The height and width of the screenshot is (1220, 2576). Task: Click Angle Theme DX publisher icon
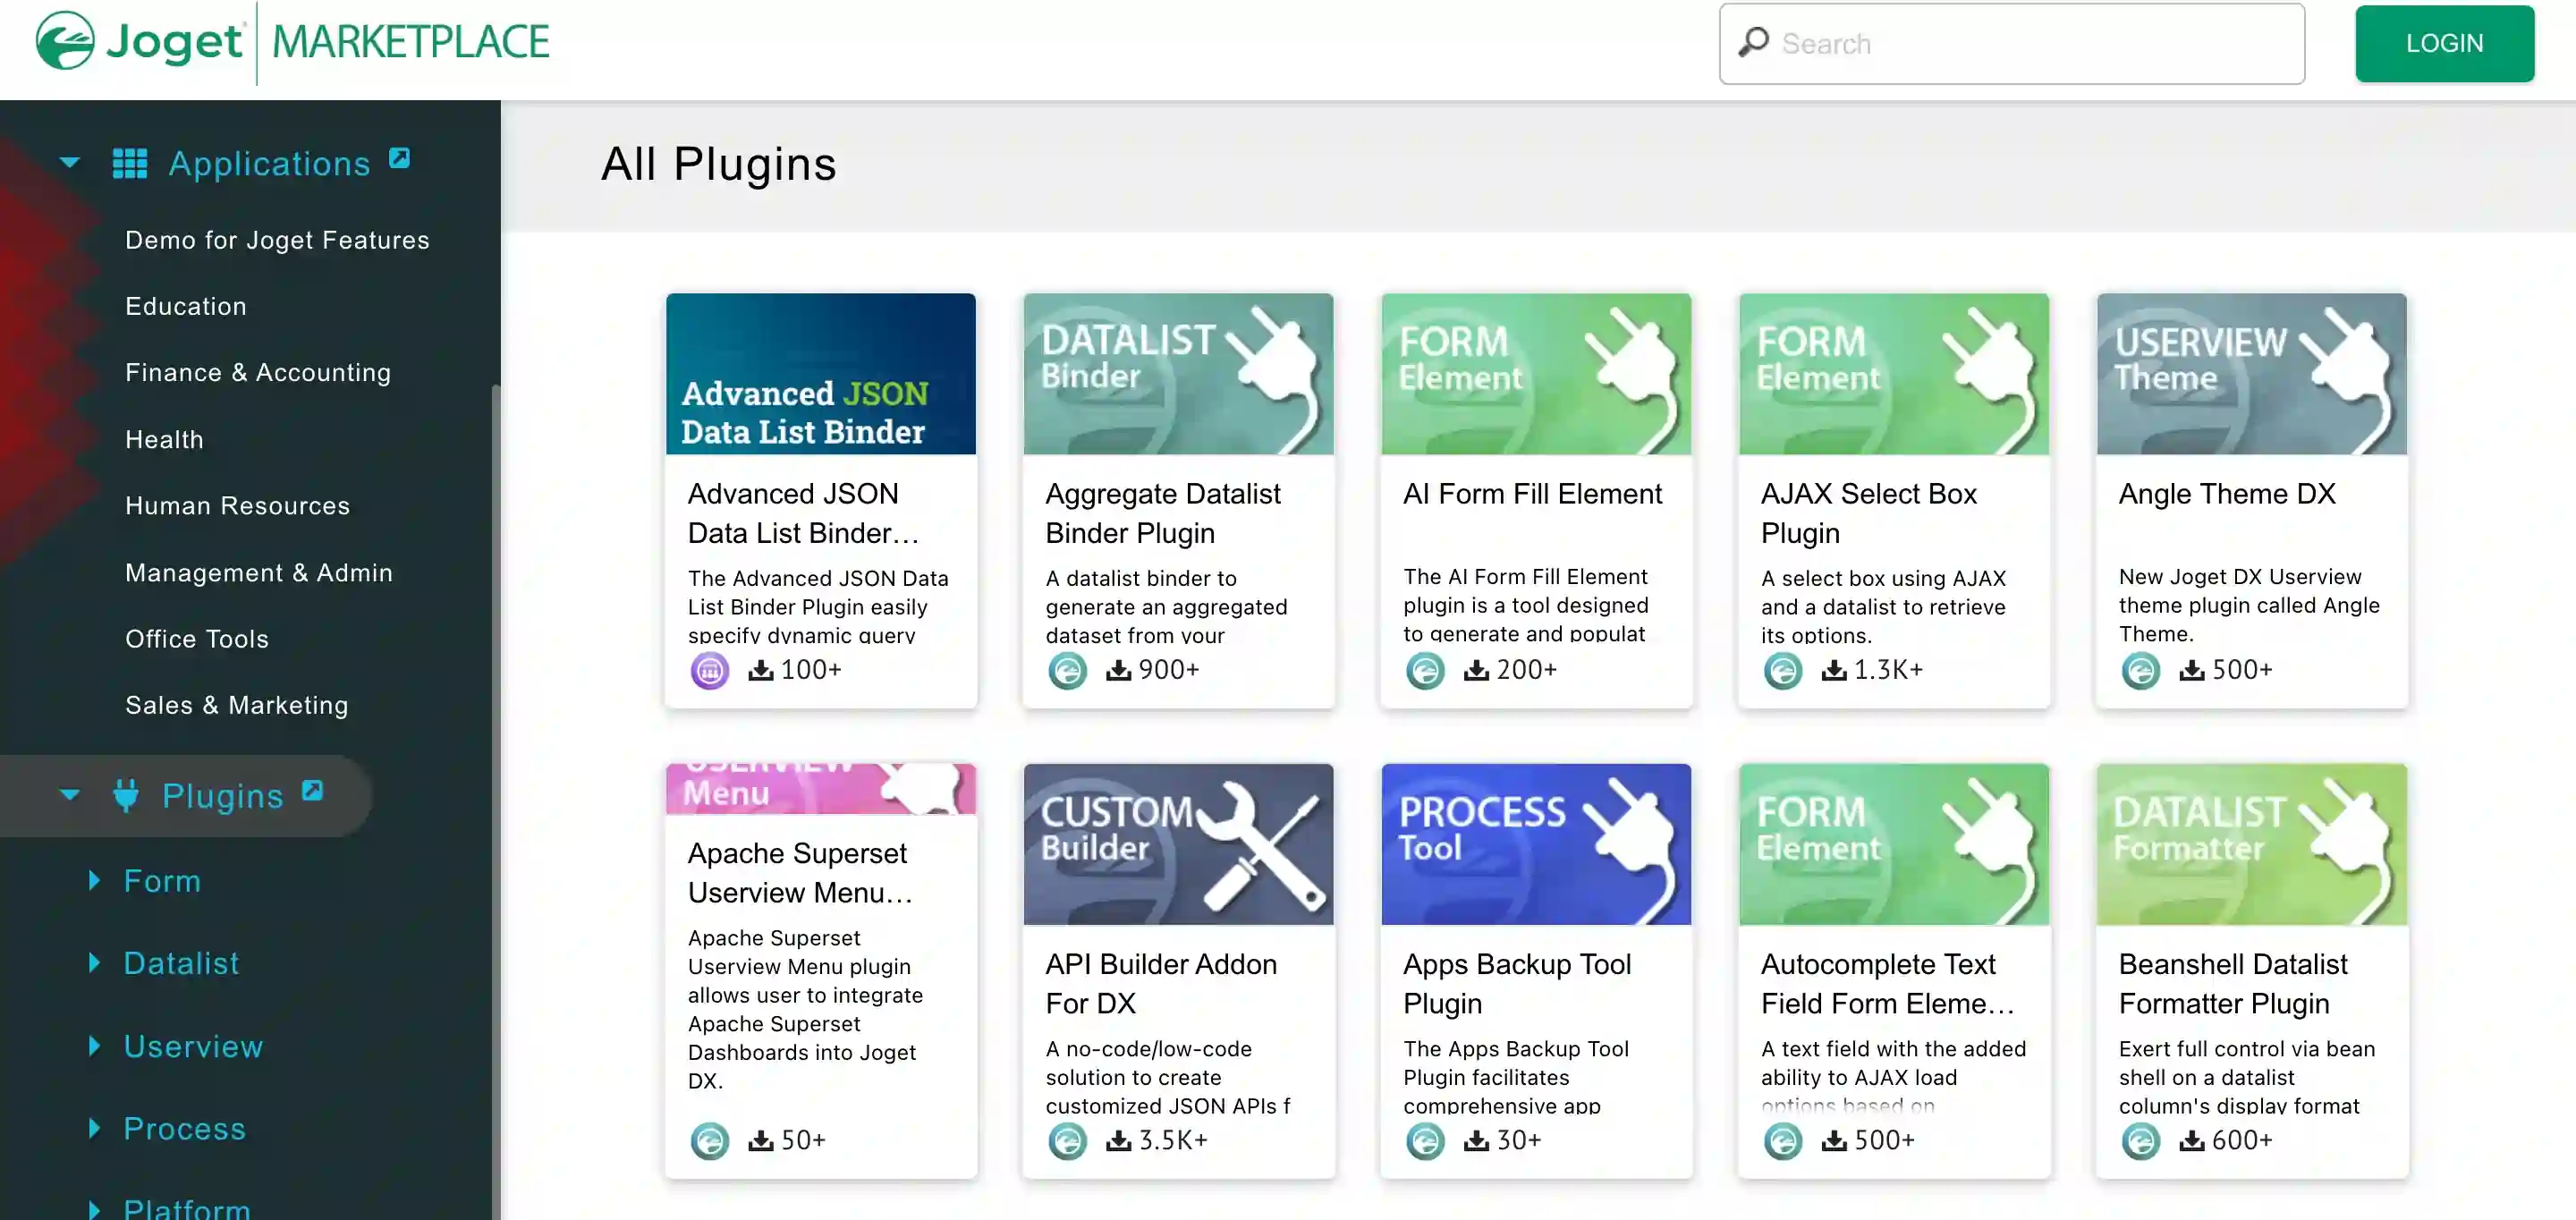2141,670
